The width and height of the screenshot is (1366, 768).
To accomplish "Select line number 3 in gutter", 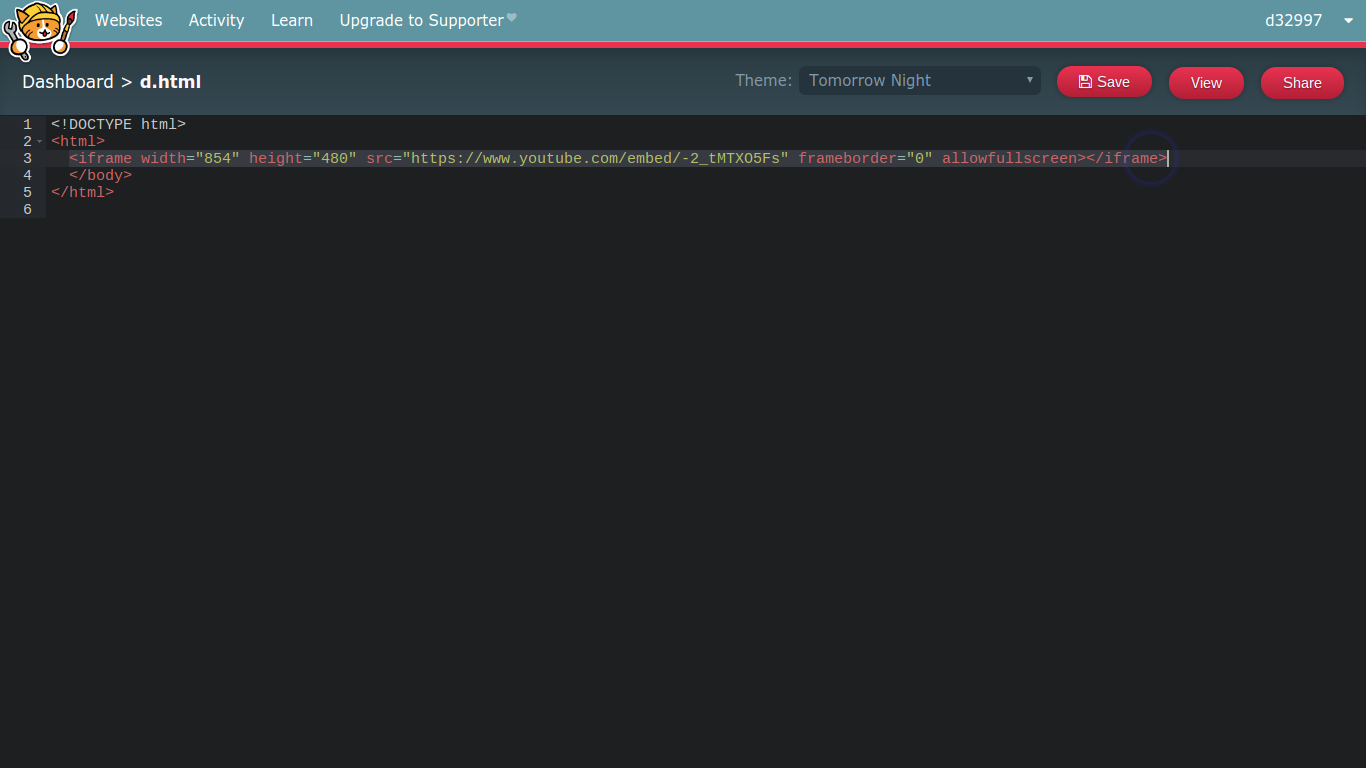I will [x=28, y=159].
